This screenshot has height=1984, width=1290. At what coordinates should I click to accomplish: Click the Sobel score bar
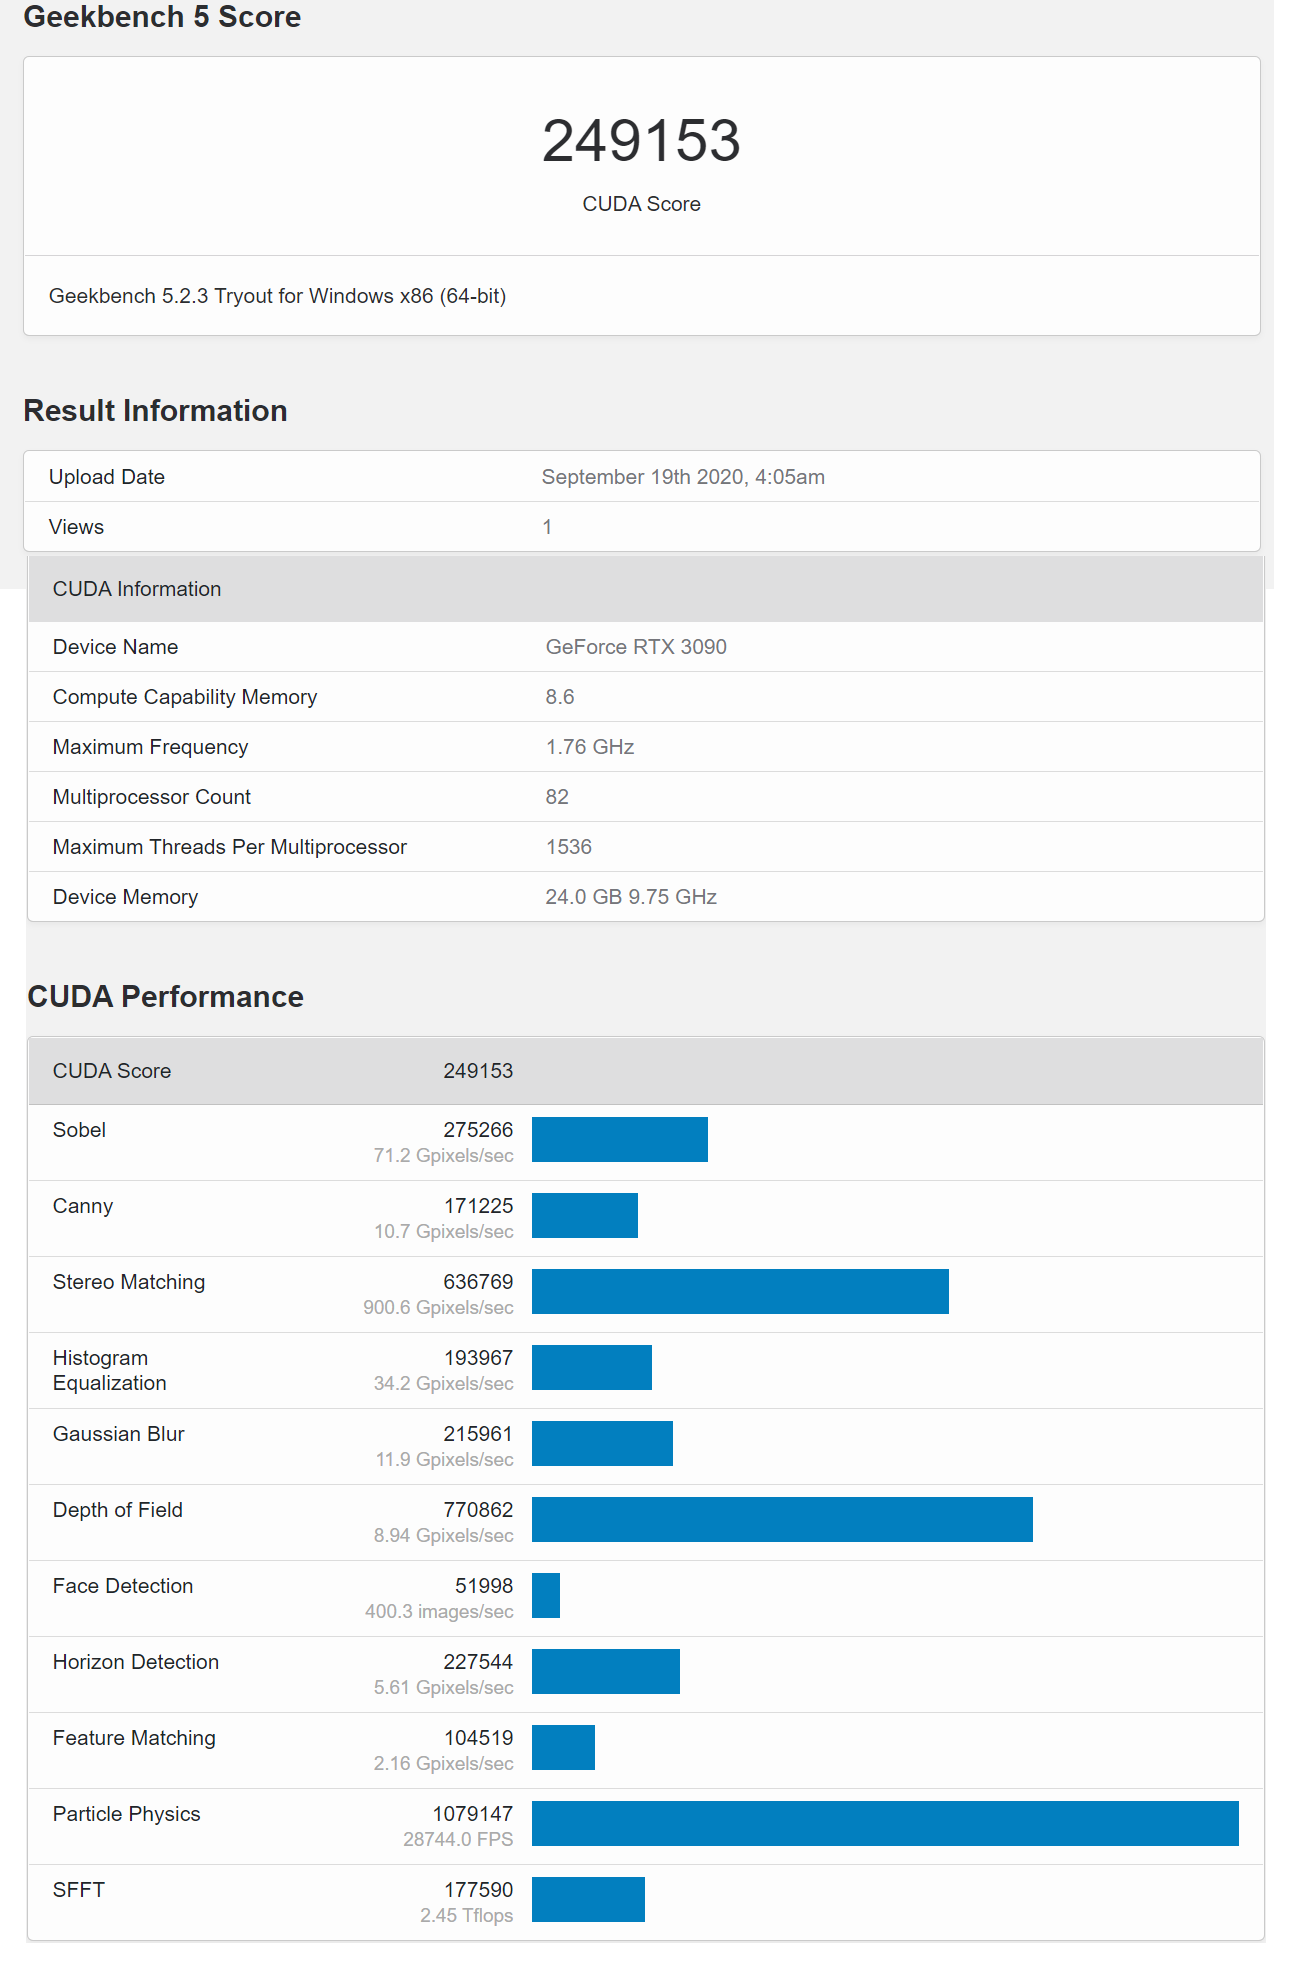point(620,1140)
